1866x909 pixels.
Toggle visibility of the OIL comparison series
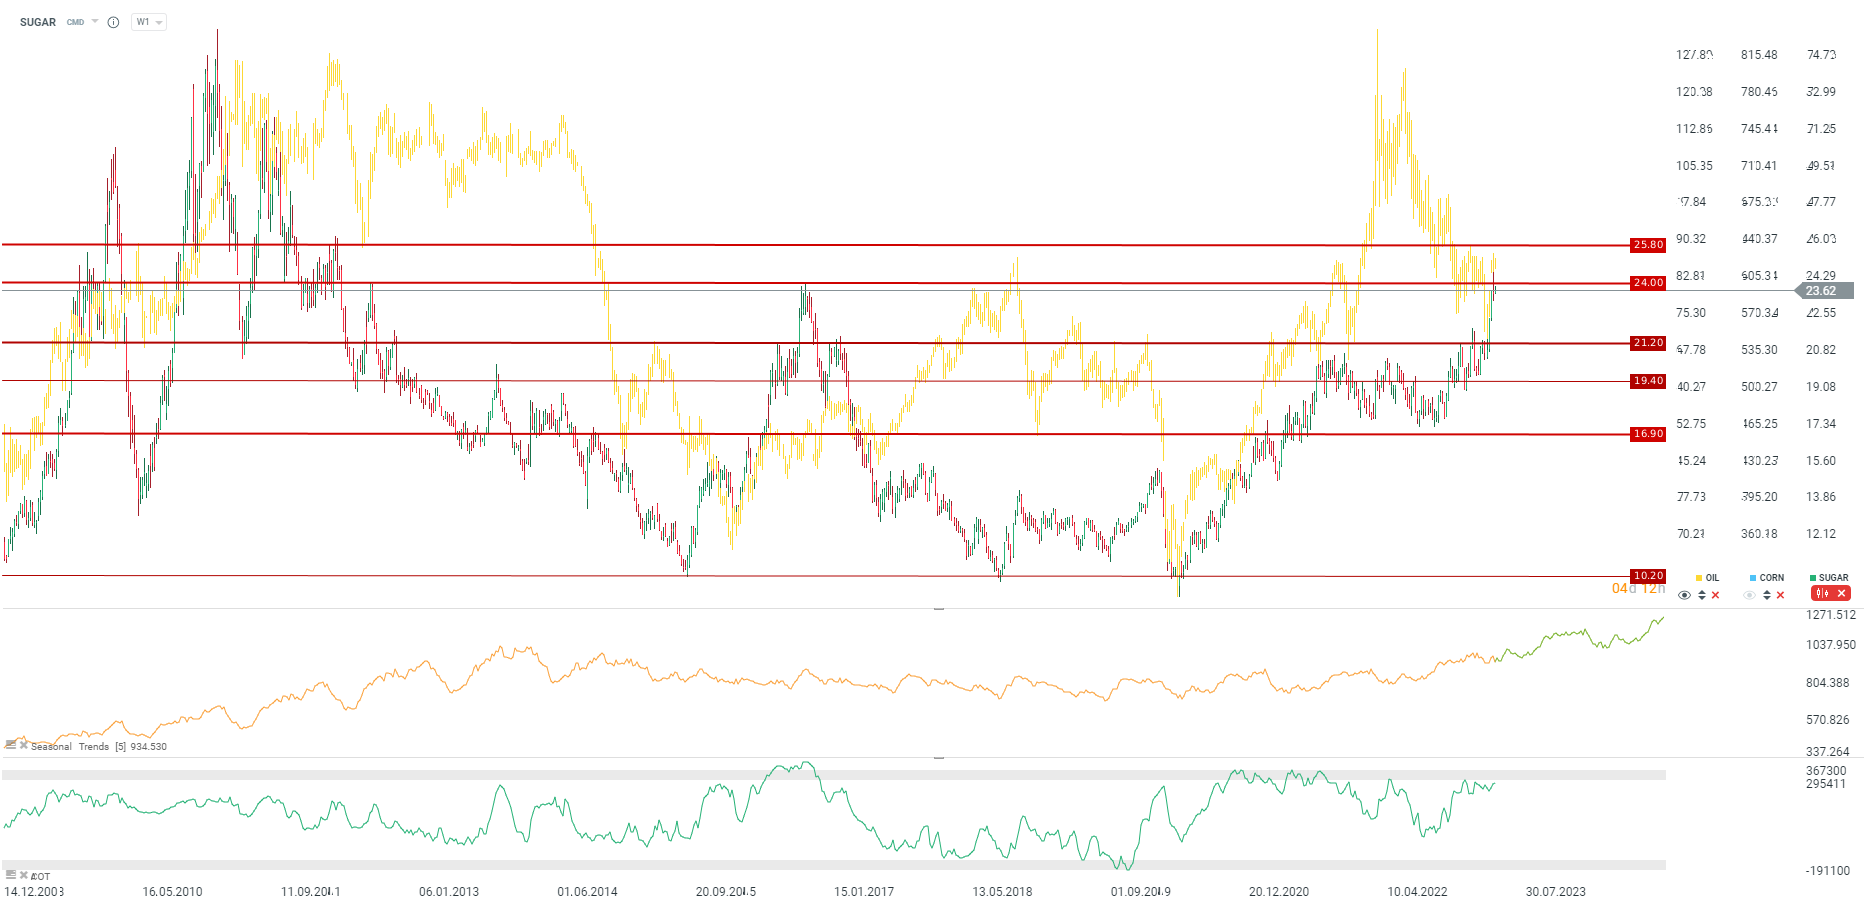1685,595
